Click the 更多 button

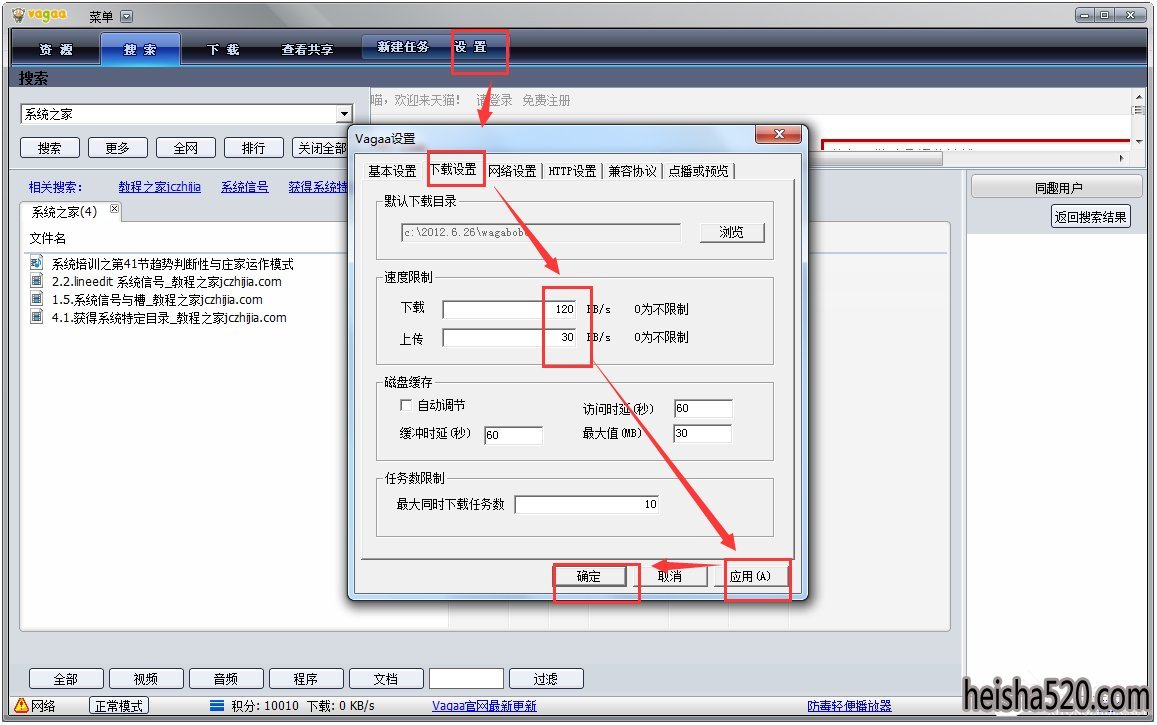click(x=118, y=148)
